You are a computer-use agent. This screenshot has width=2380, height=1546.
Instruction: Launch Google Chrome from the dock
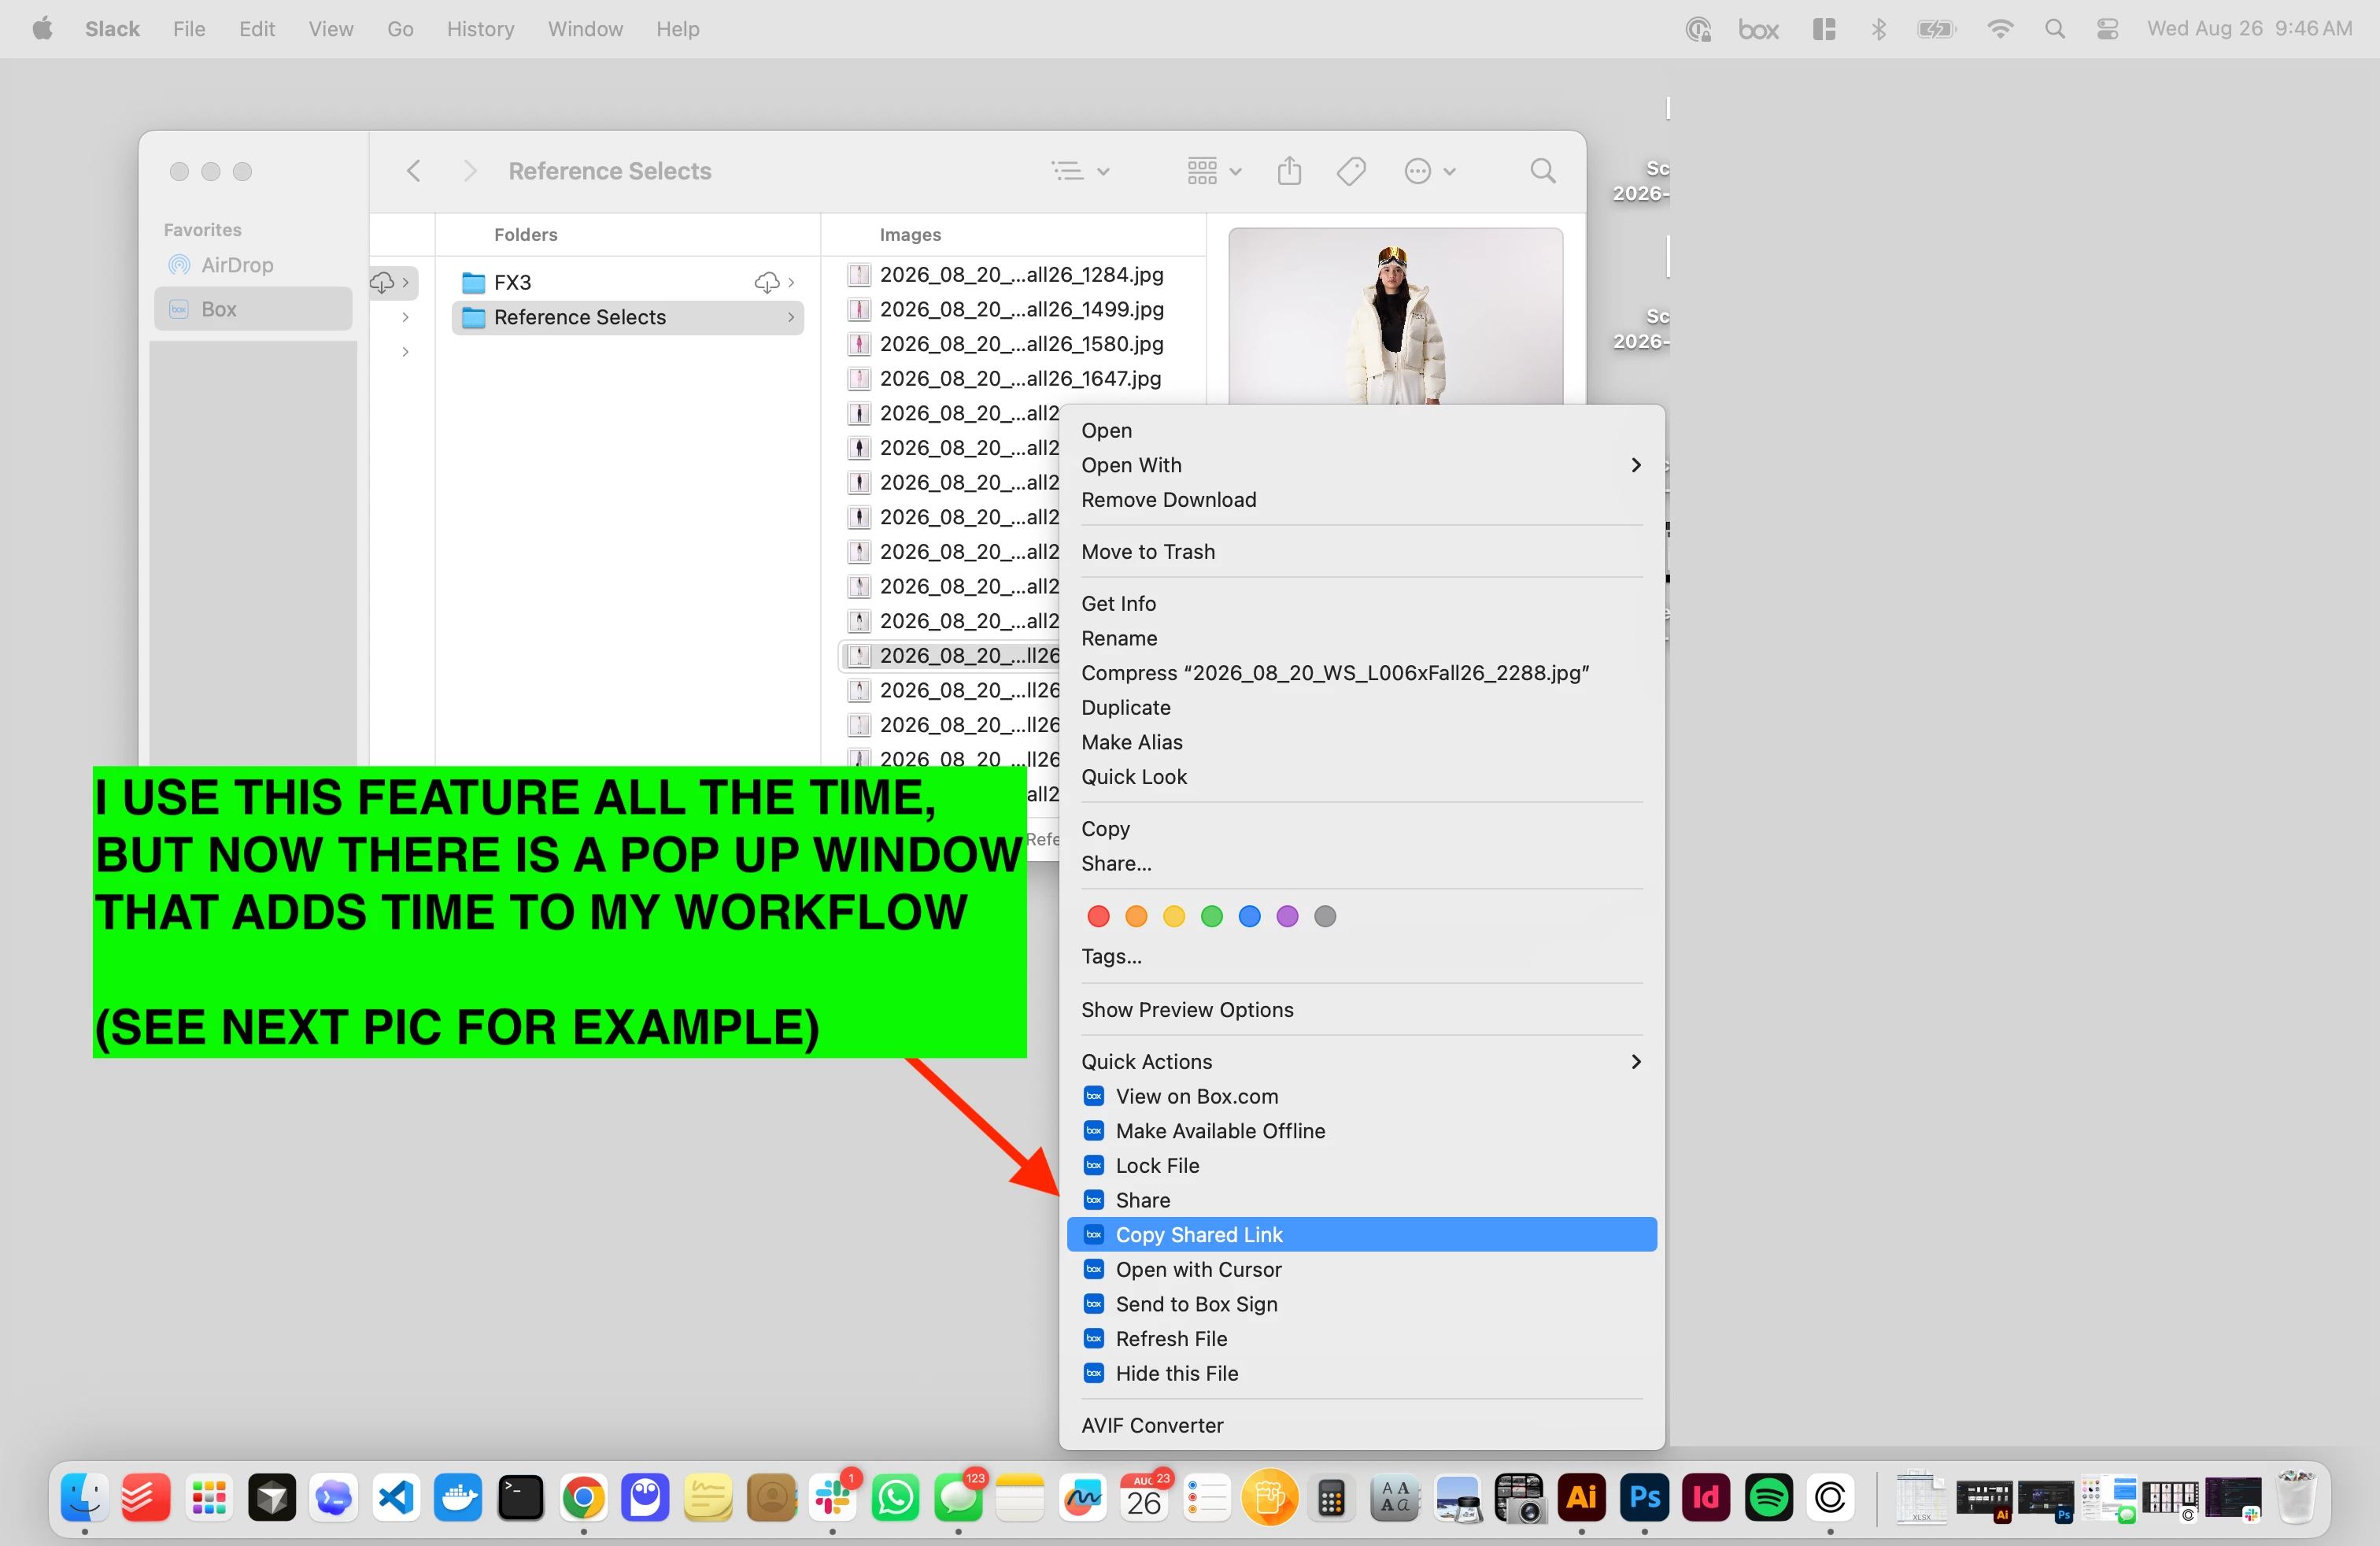pos(583,1497)
